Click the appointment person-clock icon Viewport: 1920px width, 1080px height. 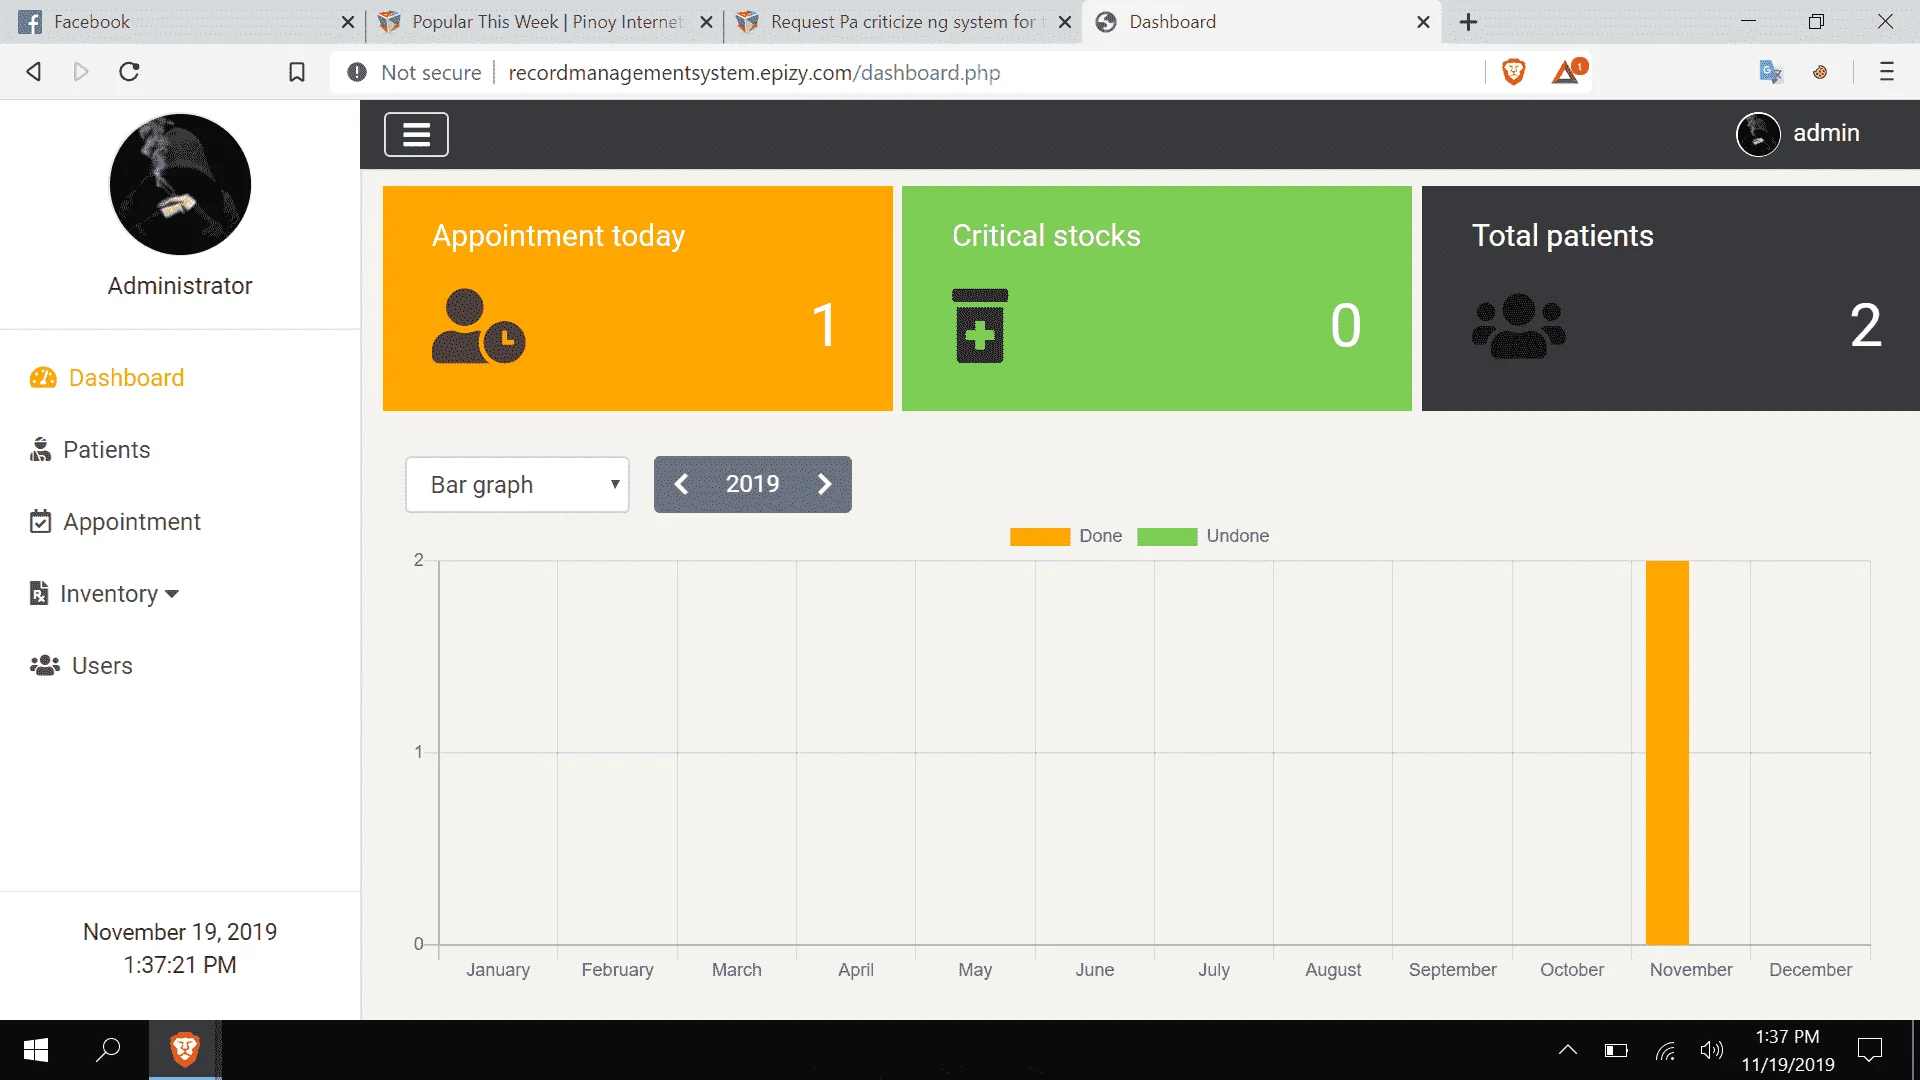478,326
